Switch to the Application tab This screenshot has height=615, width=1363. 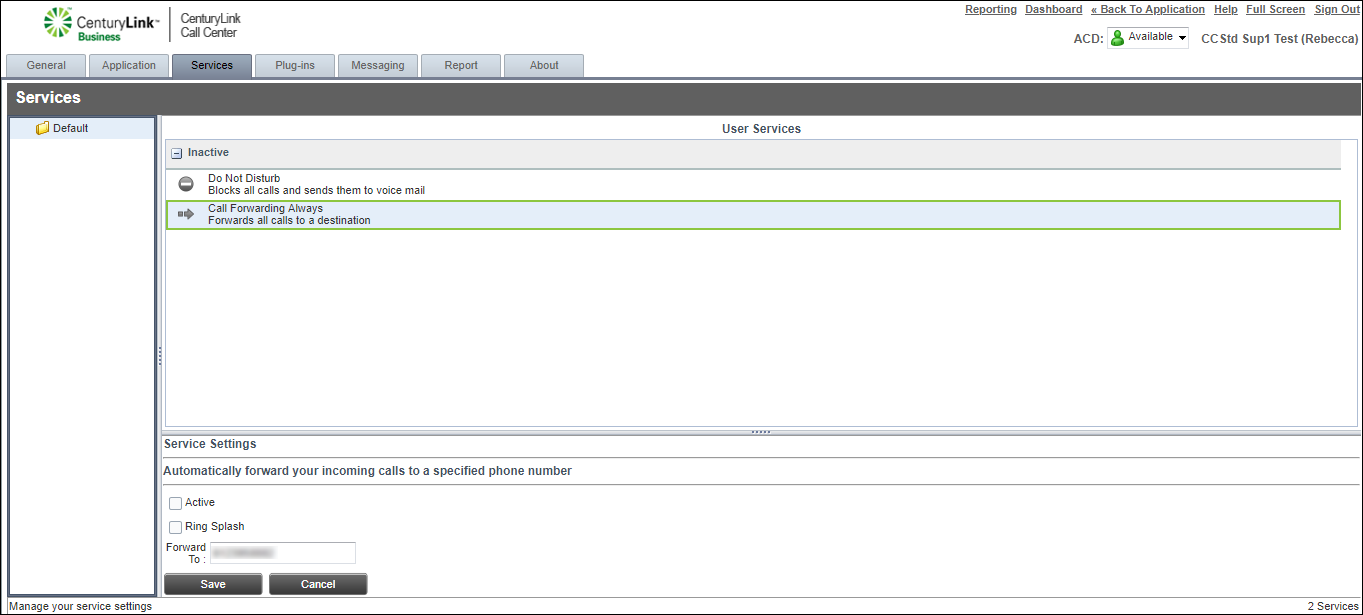click(129, 66)
